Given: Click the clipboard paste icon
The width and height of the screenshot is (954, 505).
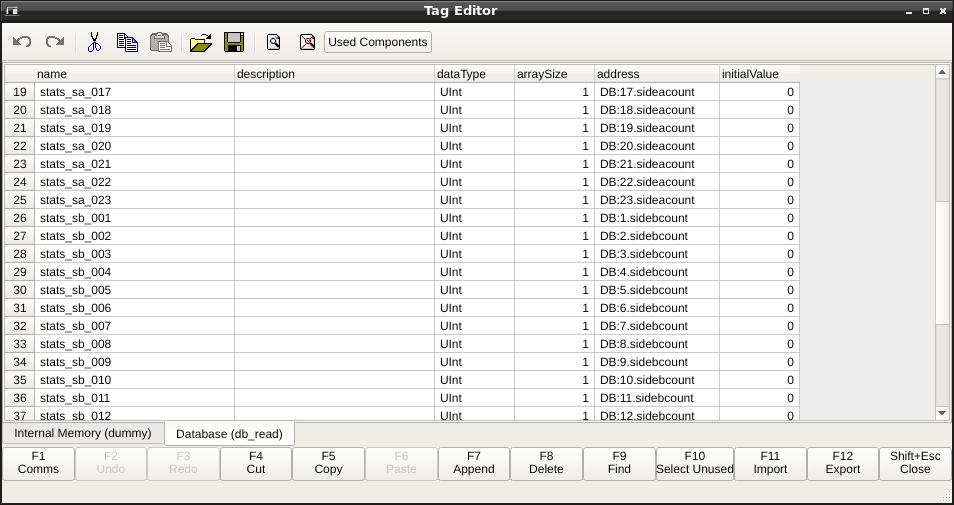Looking at the screenshot, I should (x=160, y=42).
